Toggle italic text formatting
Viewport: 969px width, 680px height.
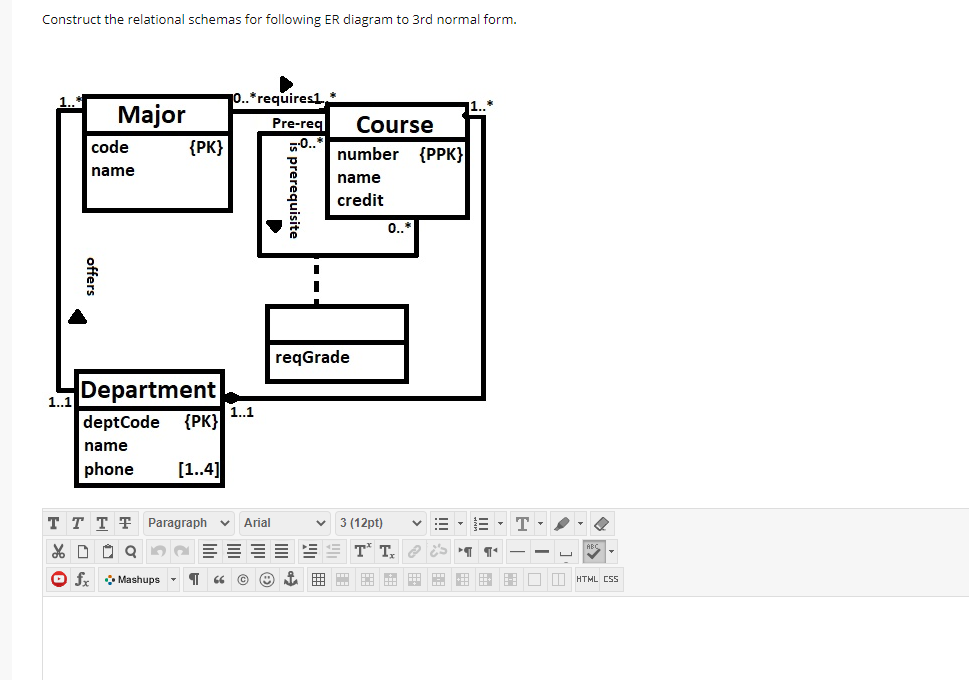click(x=76, y=522)
